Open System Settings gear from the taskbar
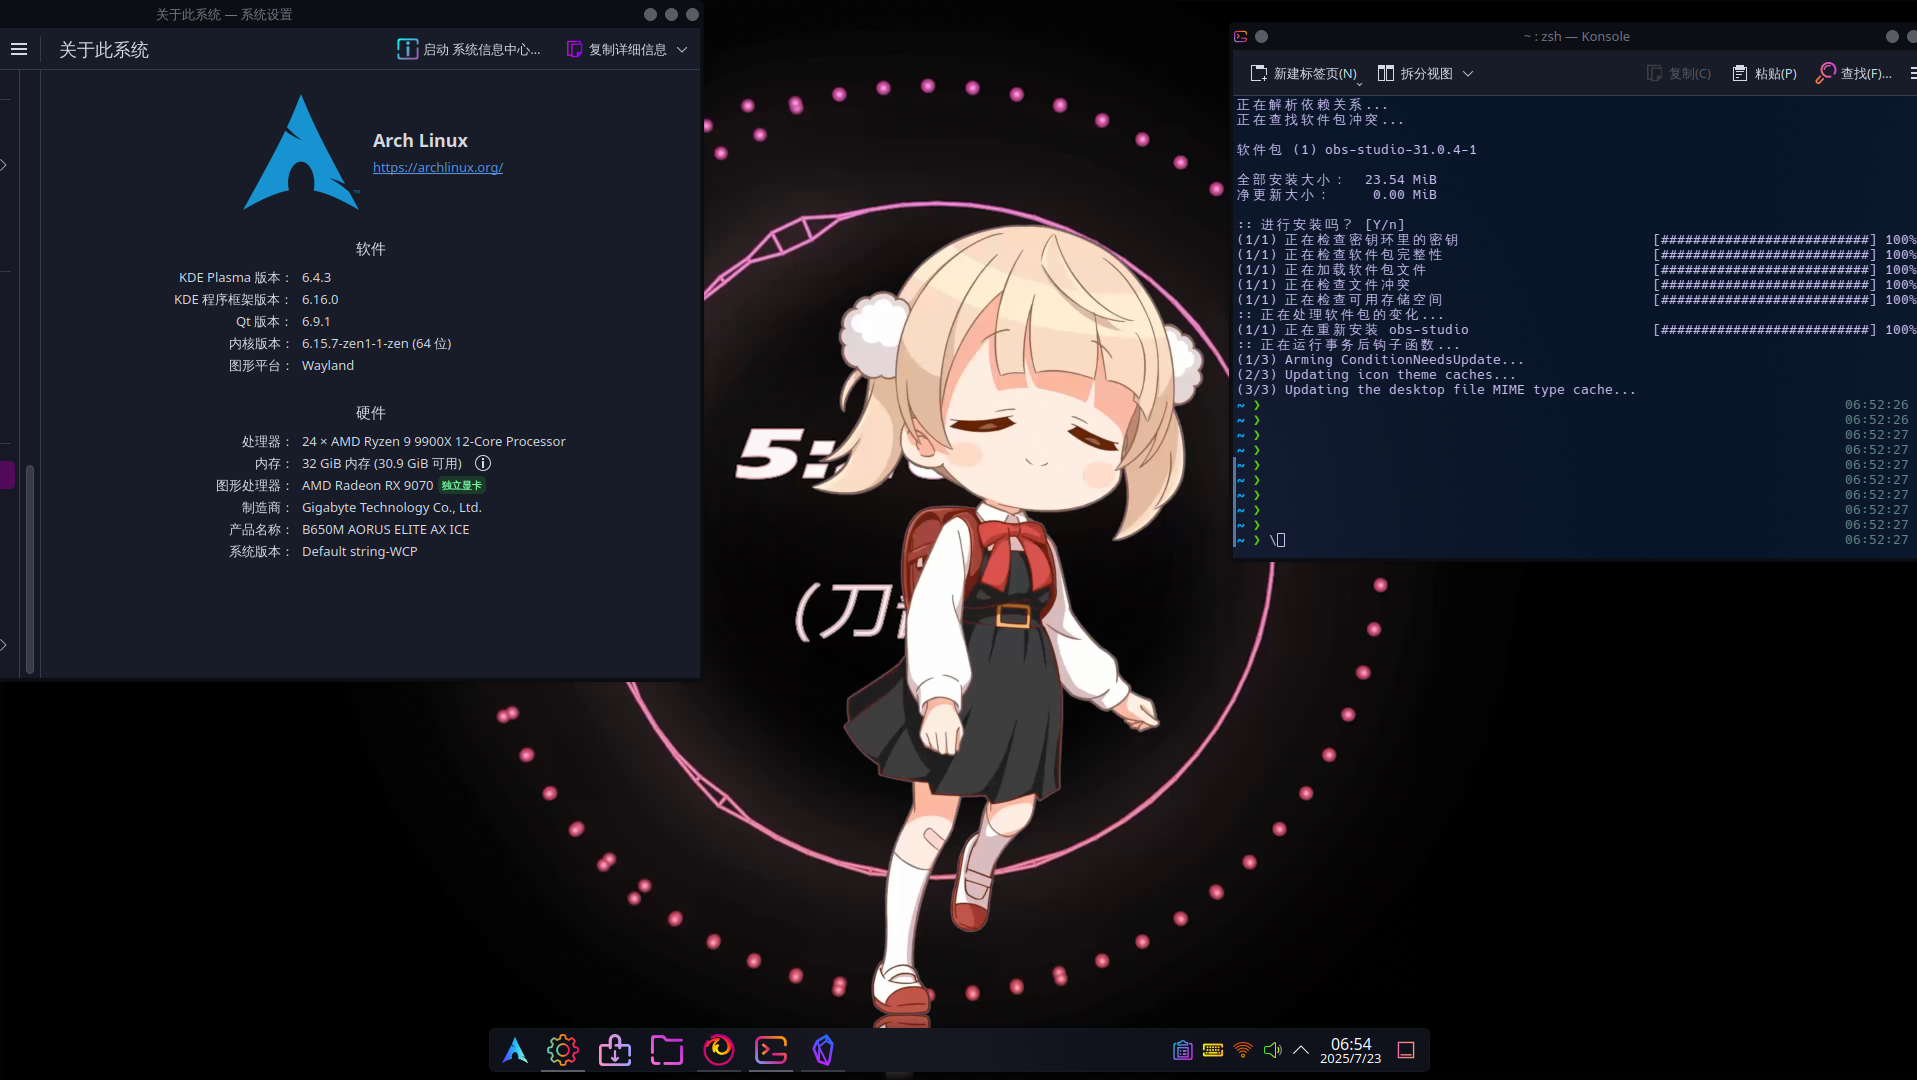This screenshot has height=1080, width=1917. pos(562,1050)
